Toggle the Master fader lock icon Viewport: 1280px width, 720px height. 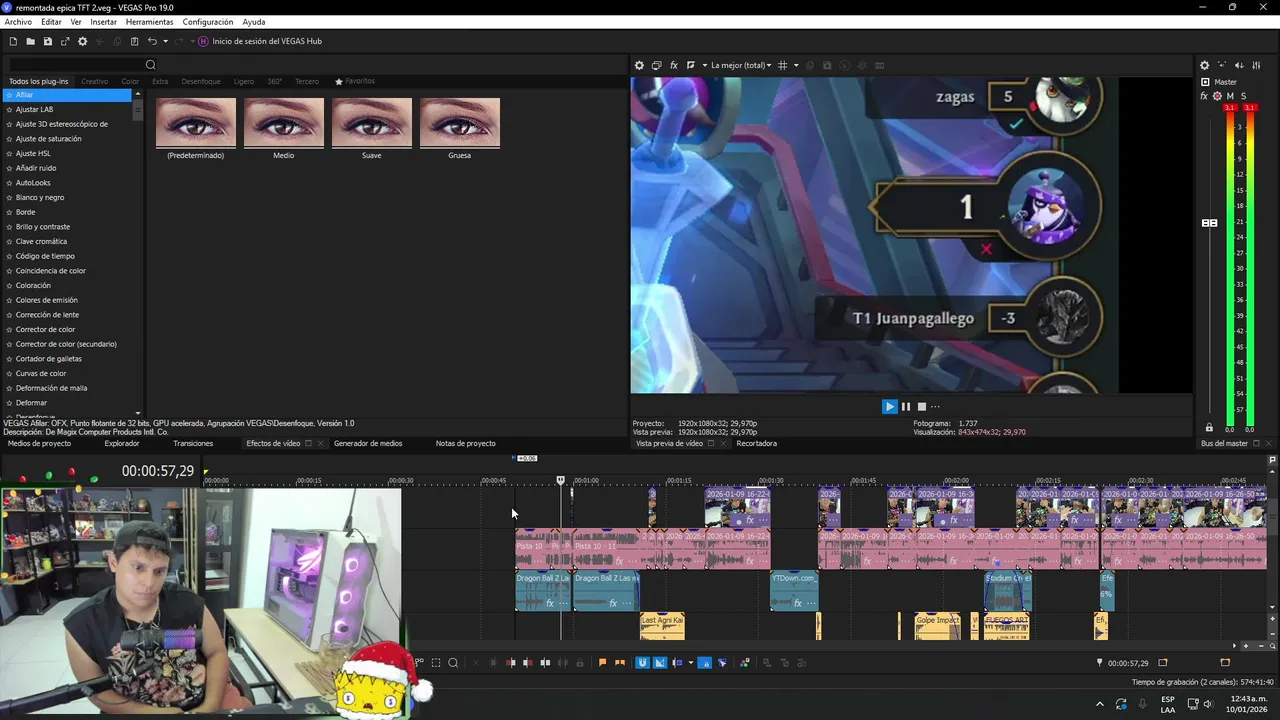1209,428
